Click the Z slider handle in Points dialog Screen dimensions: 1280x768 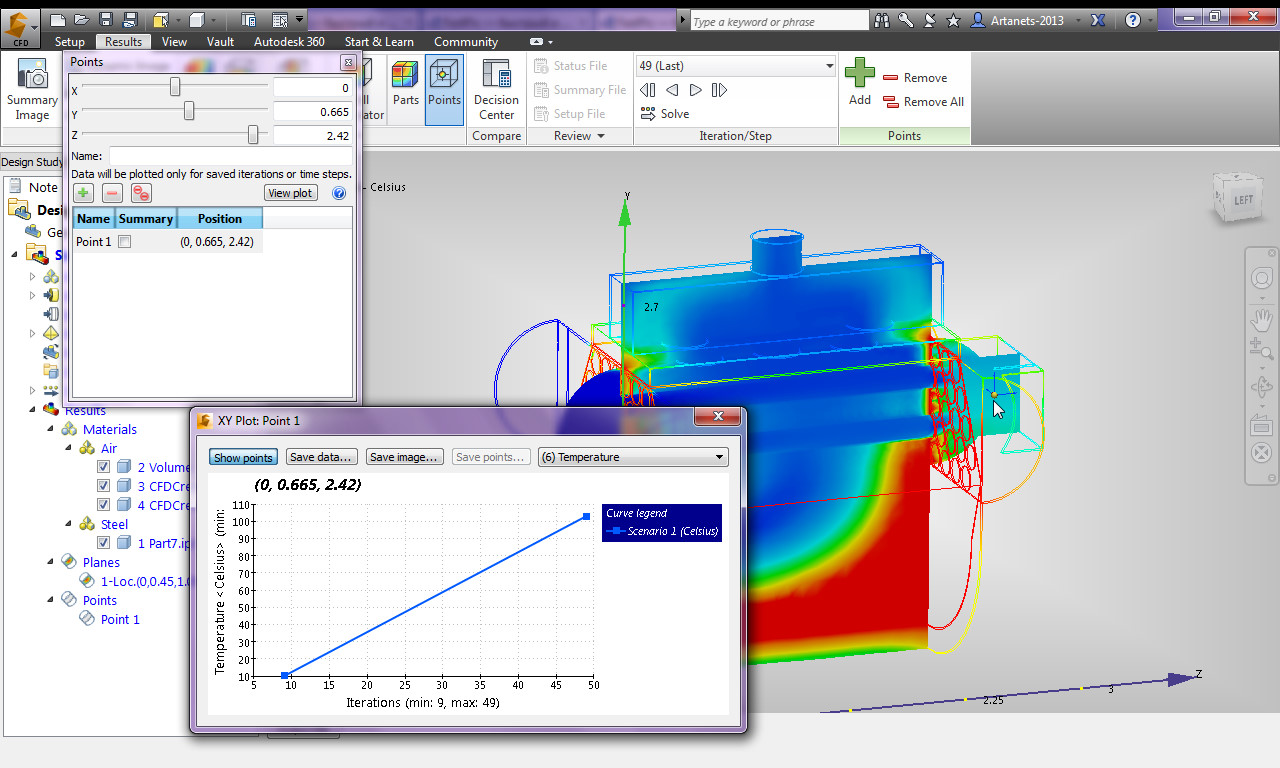pos(253,134)
